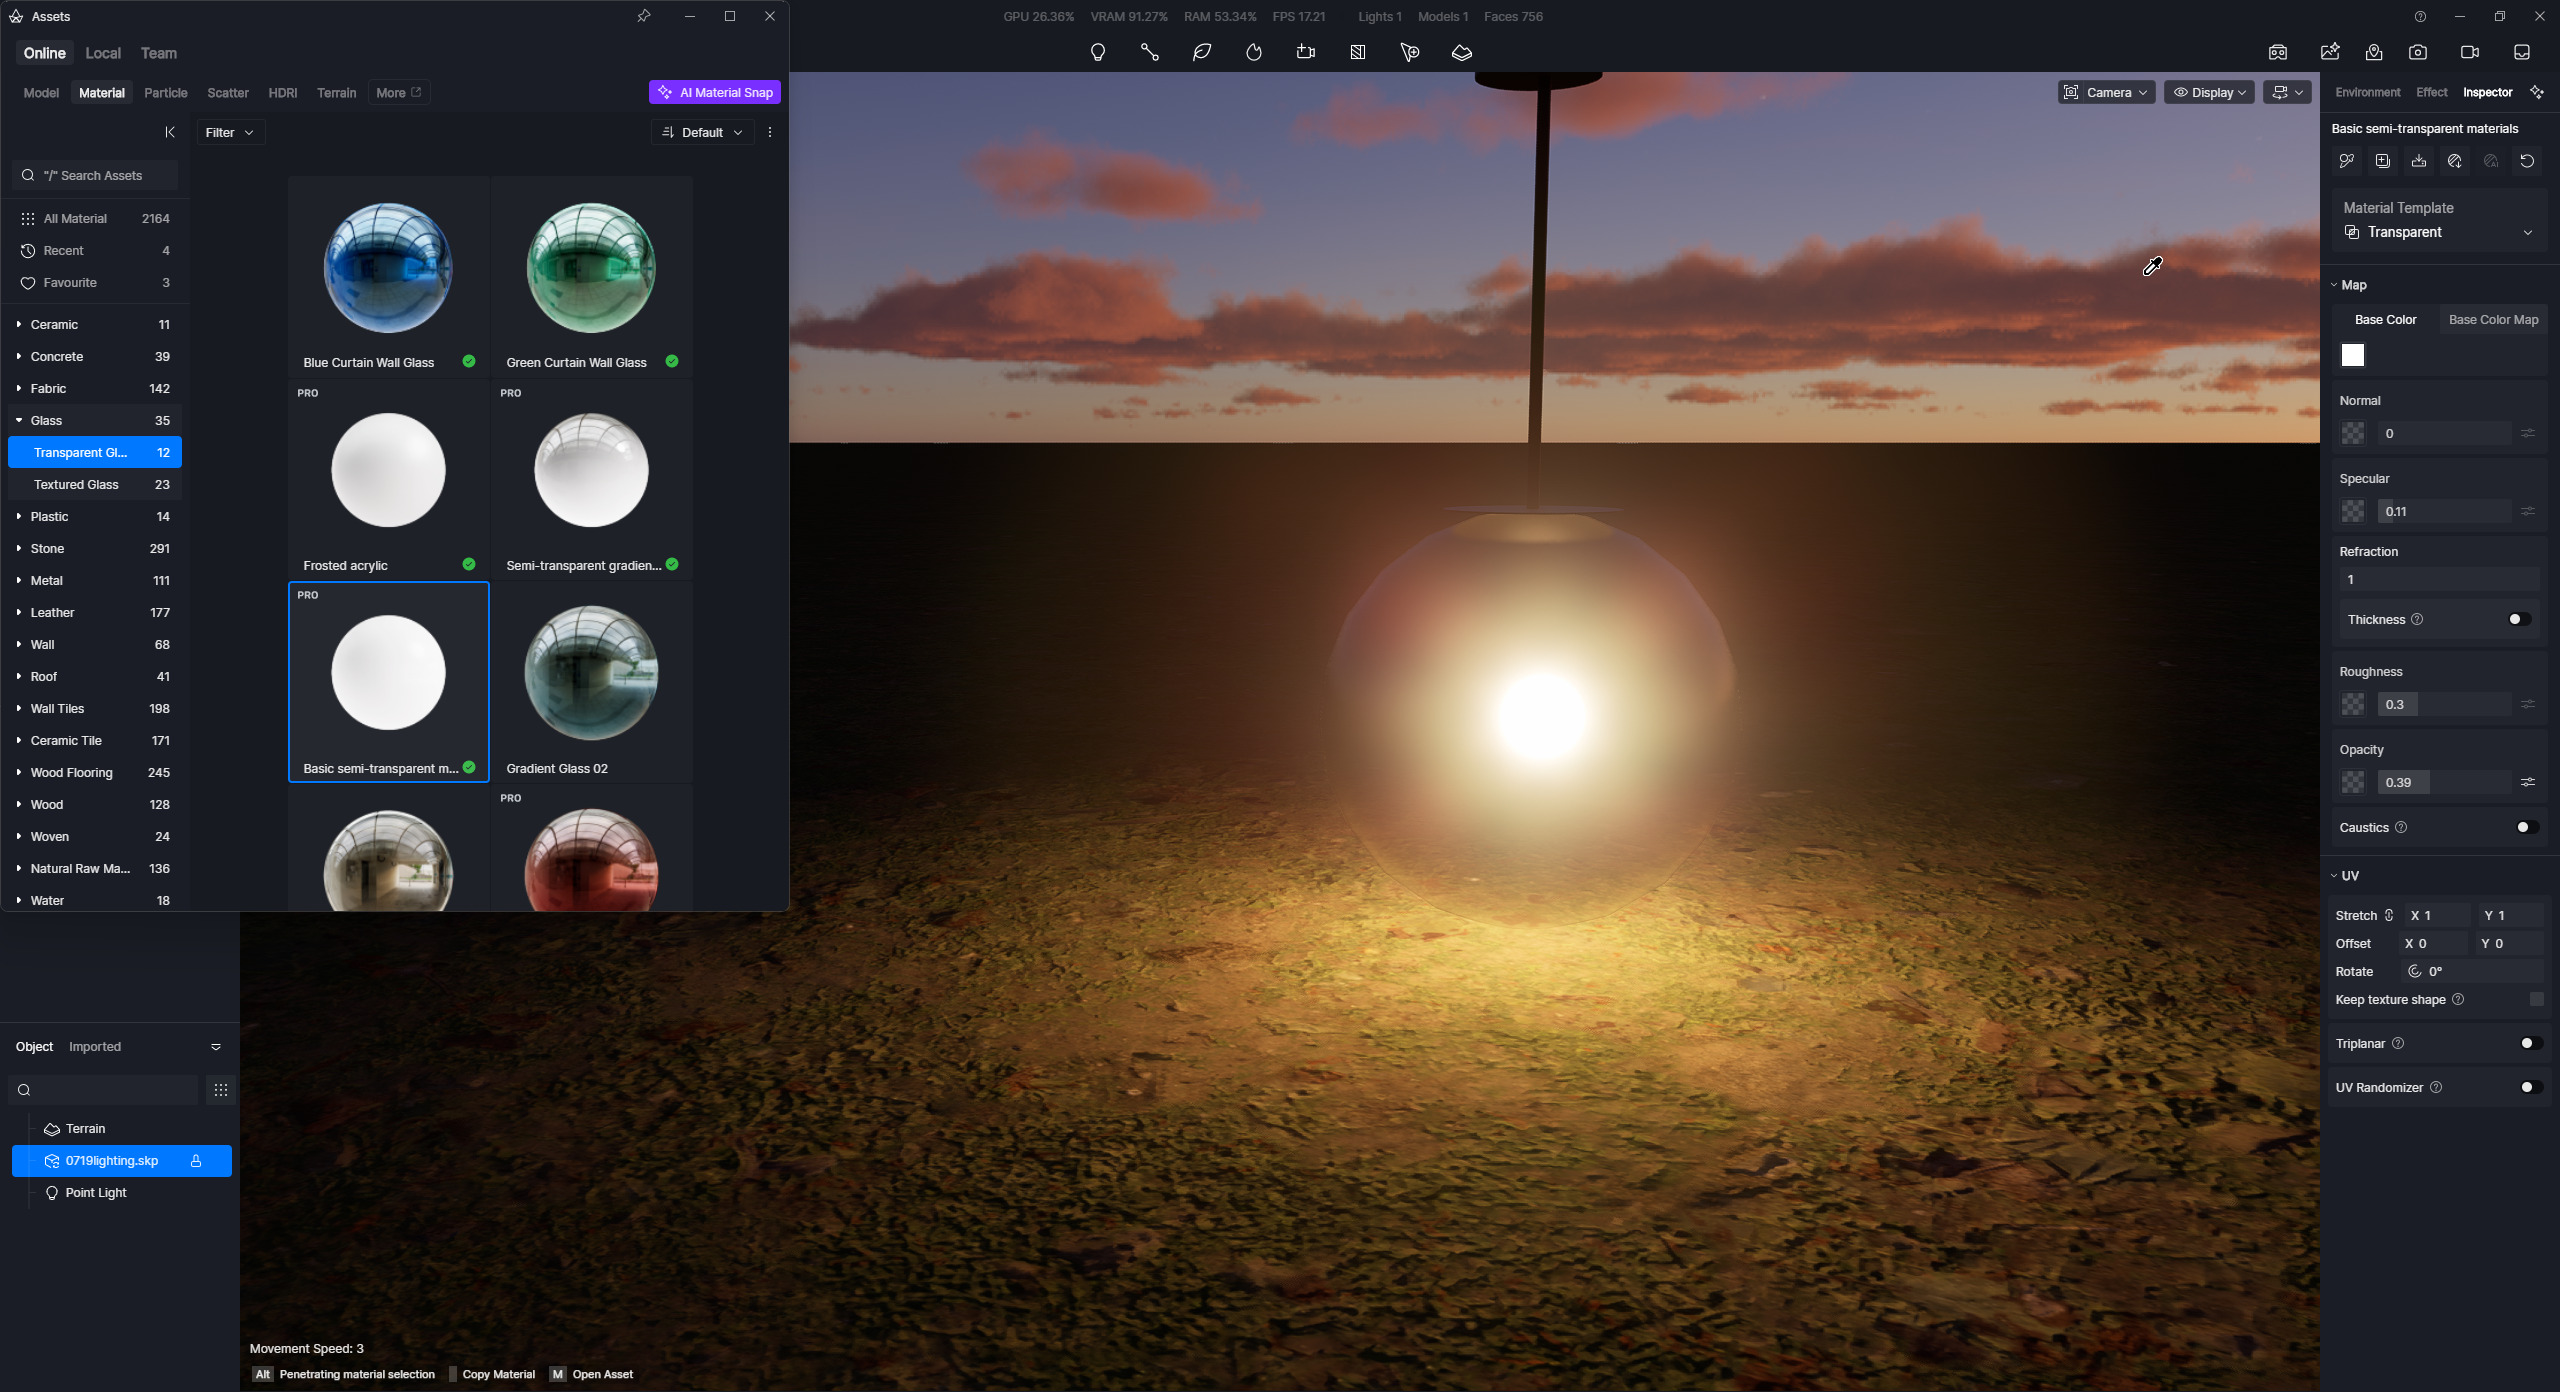The image size is (2560, 1392).
Task: Click the terrain icon in top toolbar
Action: coord(1461,52)
